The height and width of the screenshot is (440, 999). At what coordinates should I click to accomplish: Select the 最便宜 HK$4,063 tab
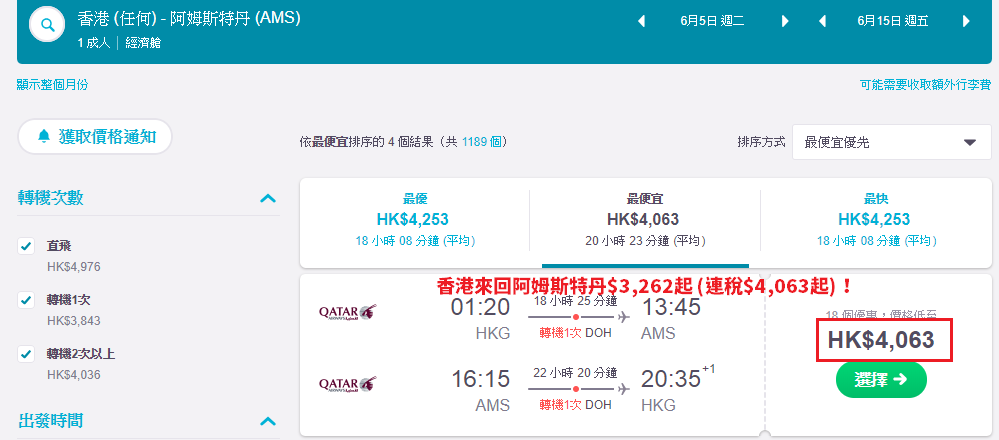point(645,220)
